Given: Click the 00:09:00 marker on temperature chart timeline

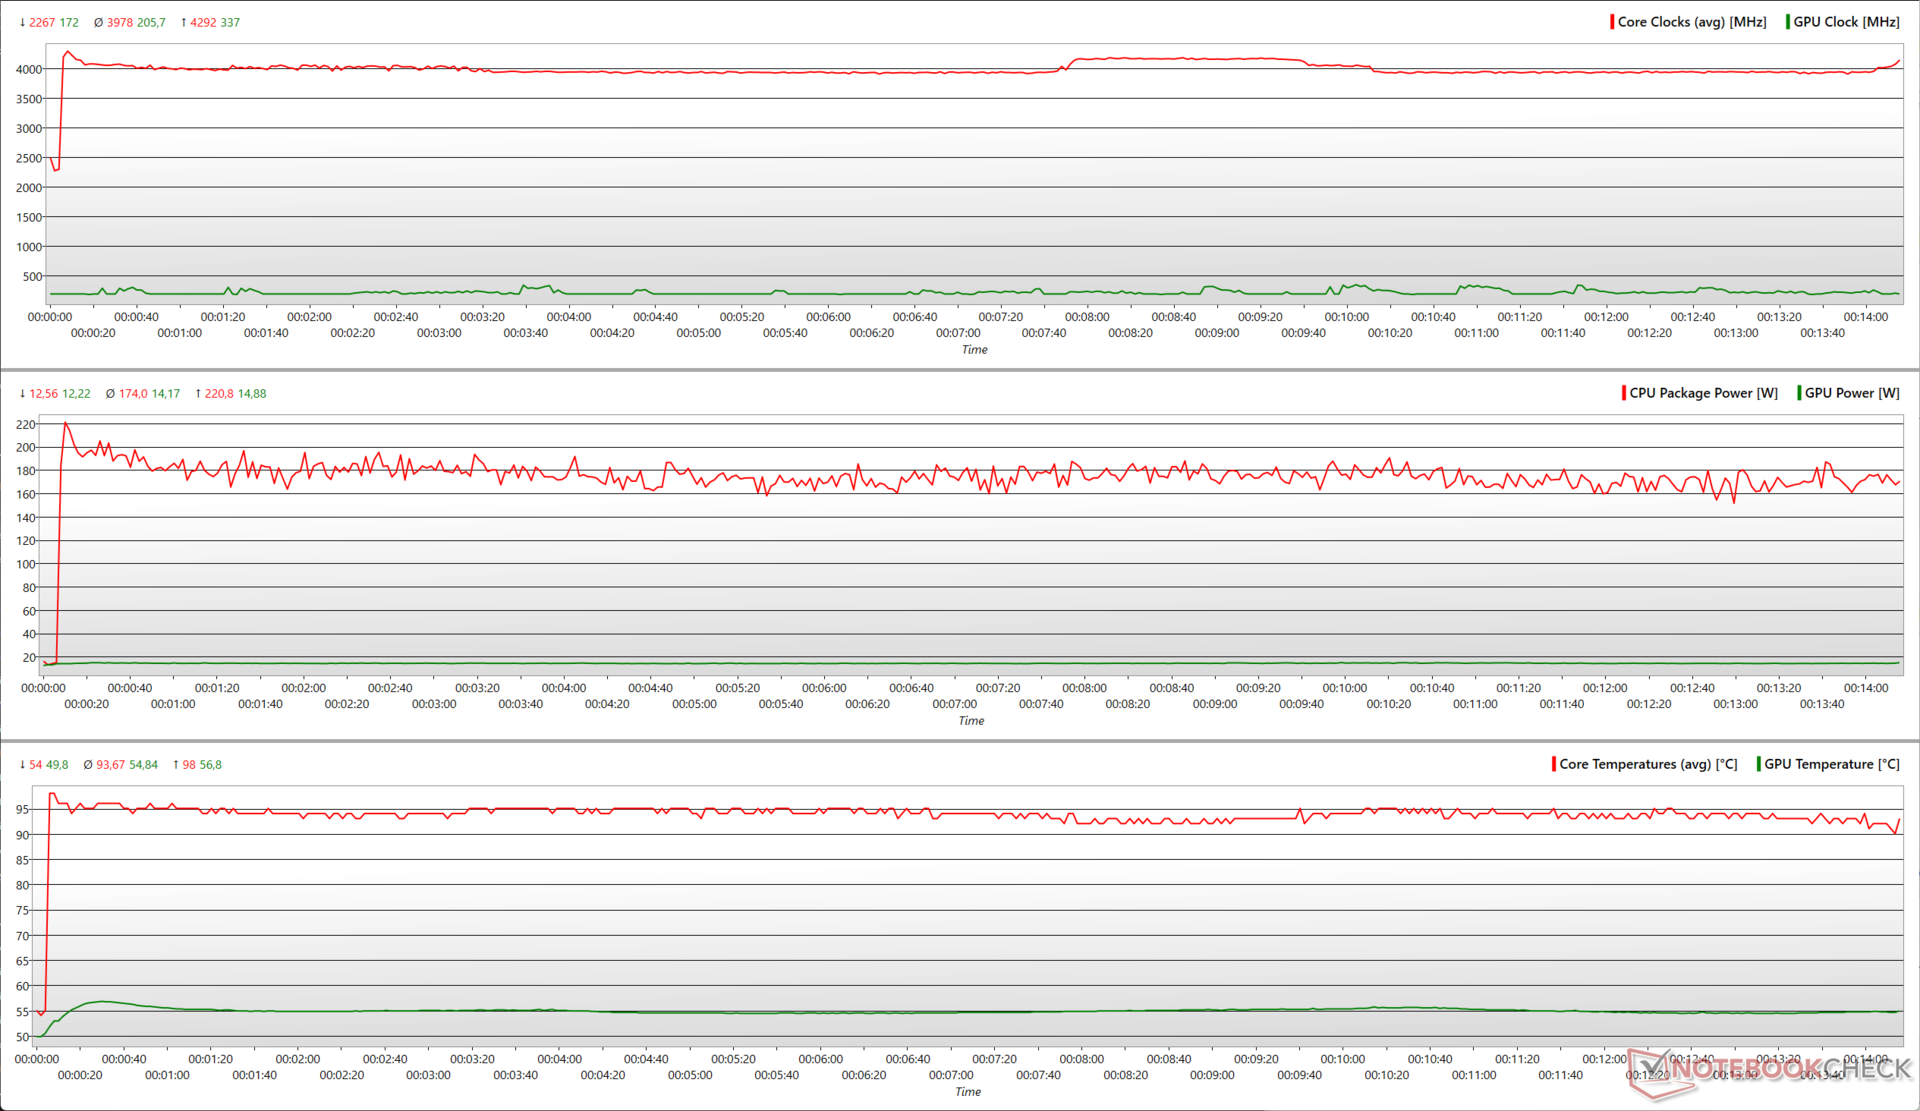Looking at the screenshot, I should pyautogui.click(x=1211, y=1075).
